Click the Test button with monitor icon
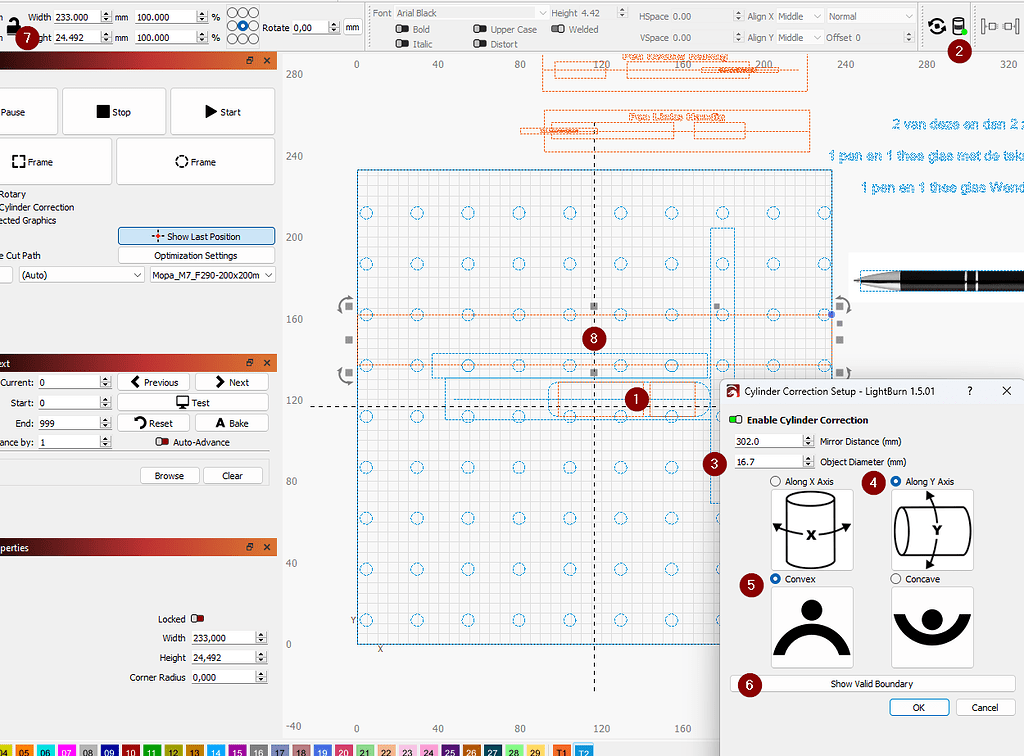The image size is (1024, 756). click(x=193, y=403)
